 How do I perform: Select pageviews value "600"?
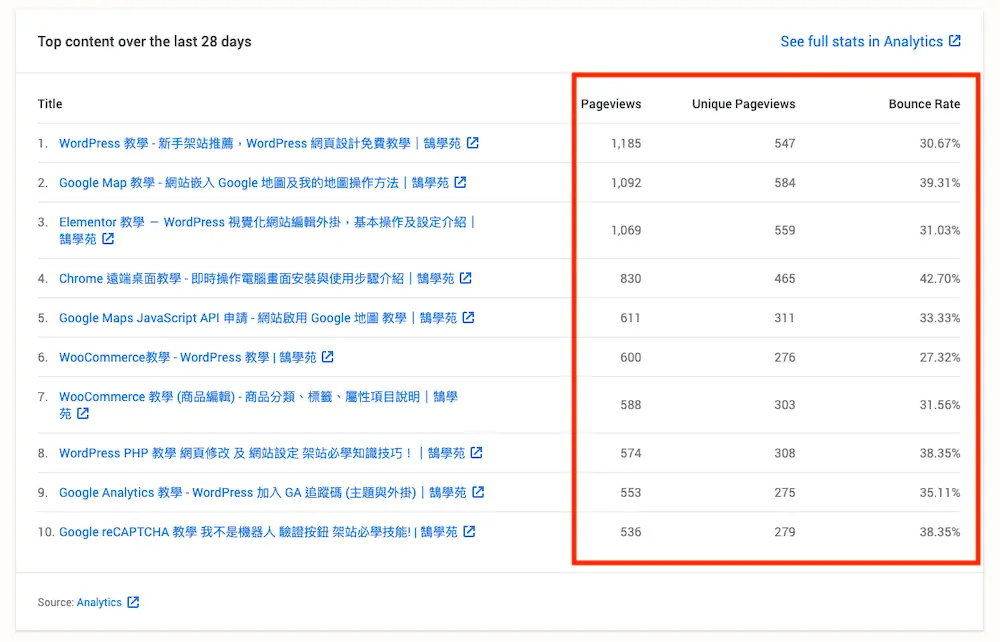631,358
